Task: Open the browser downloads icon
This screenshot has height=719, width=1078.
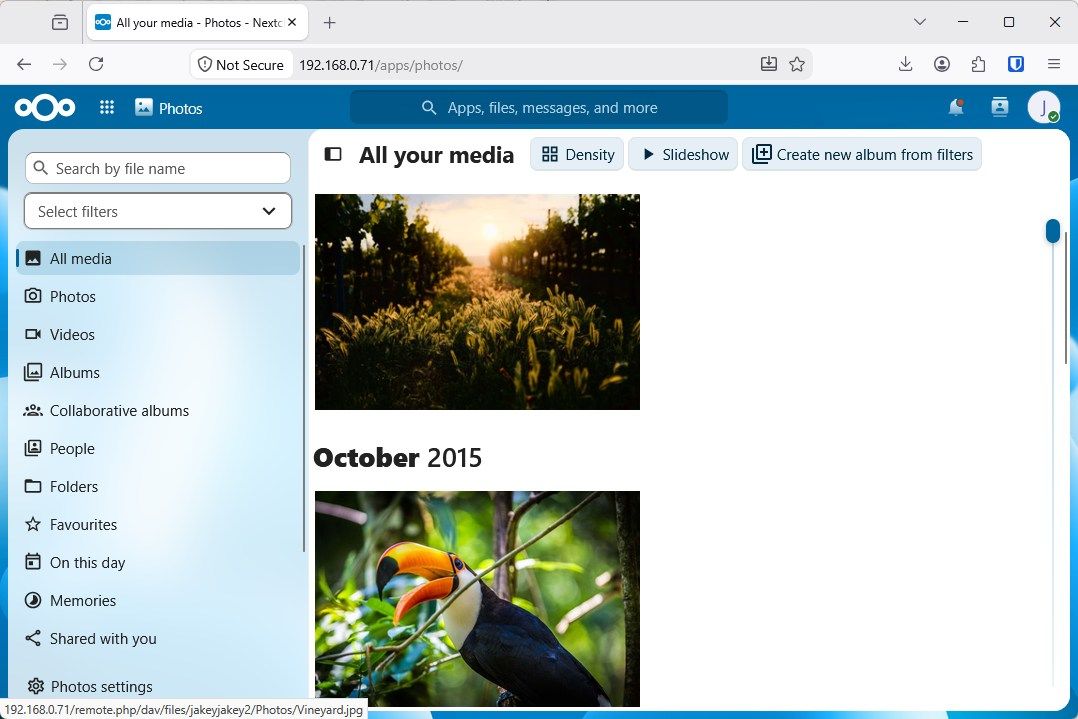Action: (x=905, y=65)
